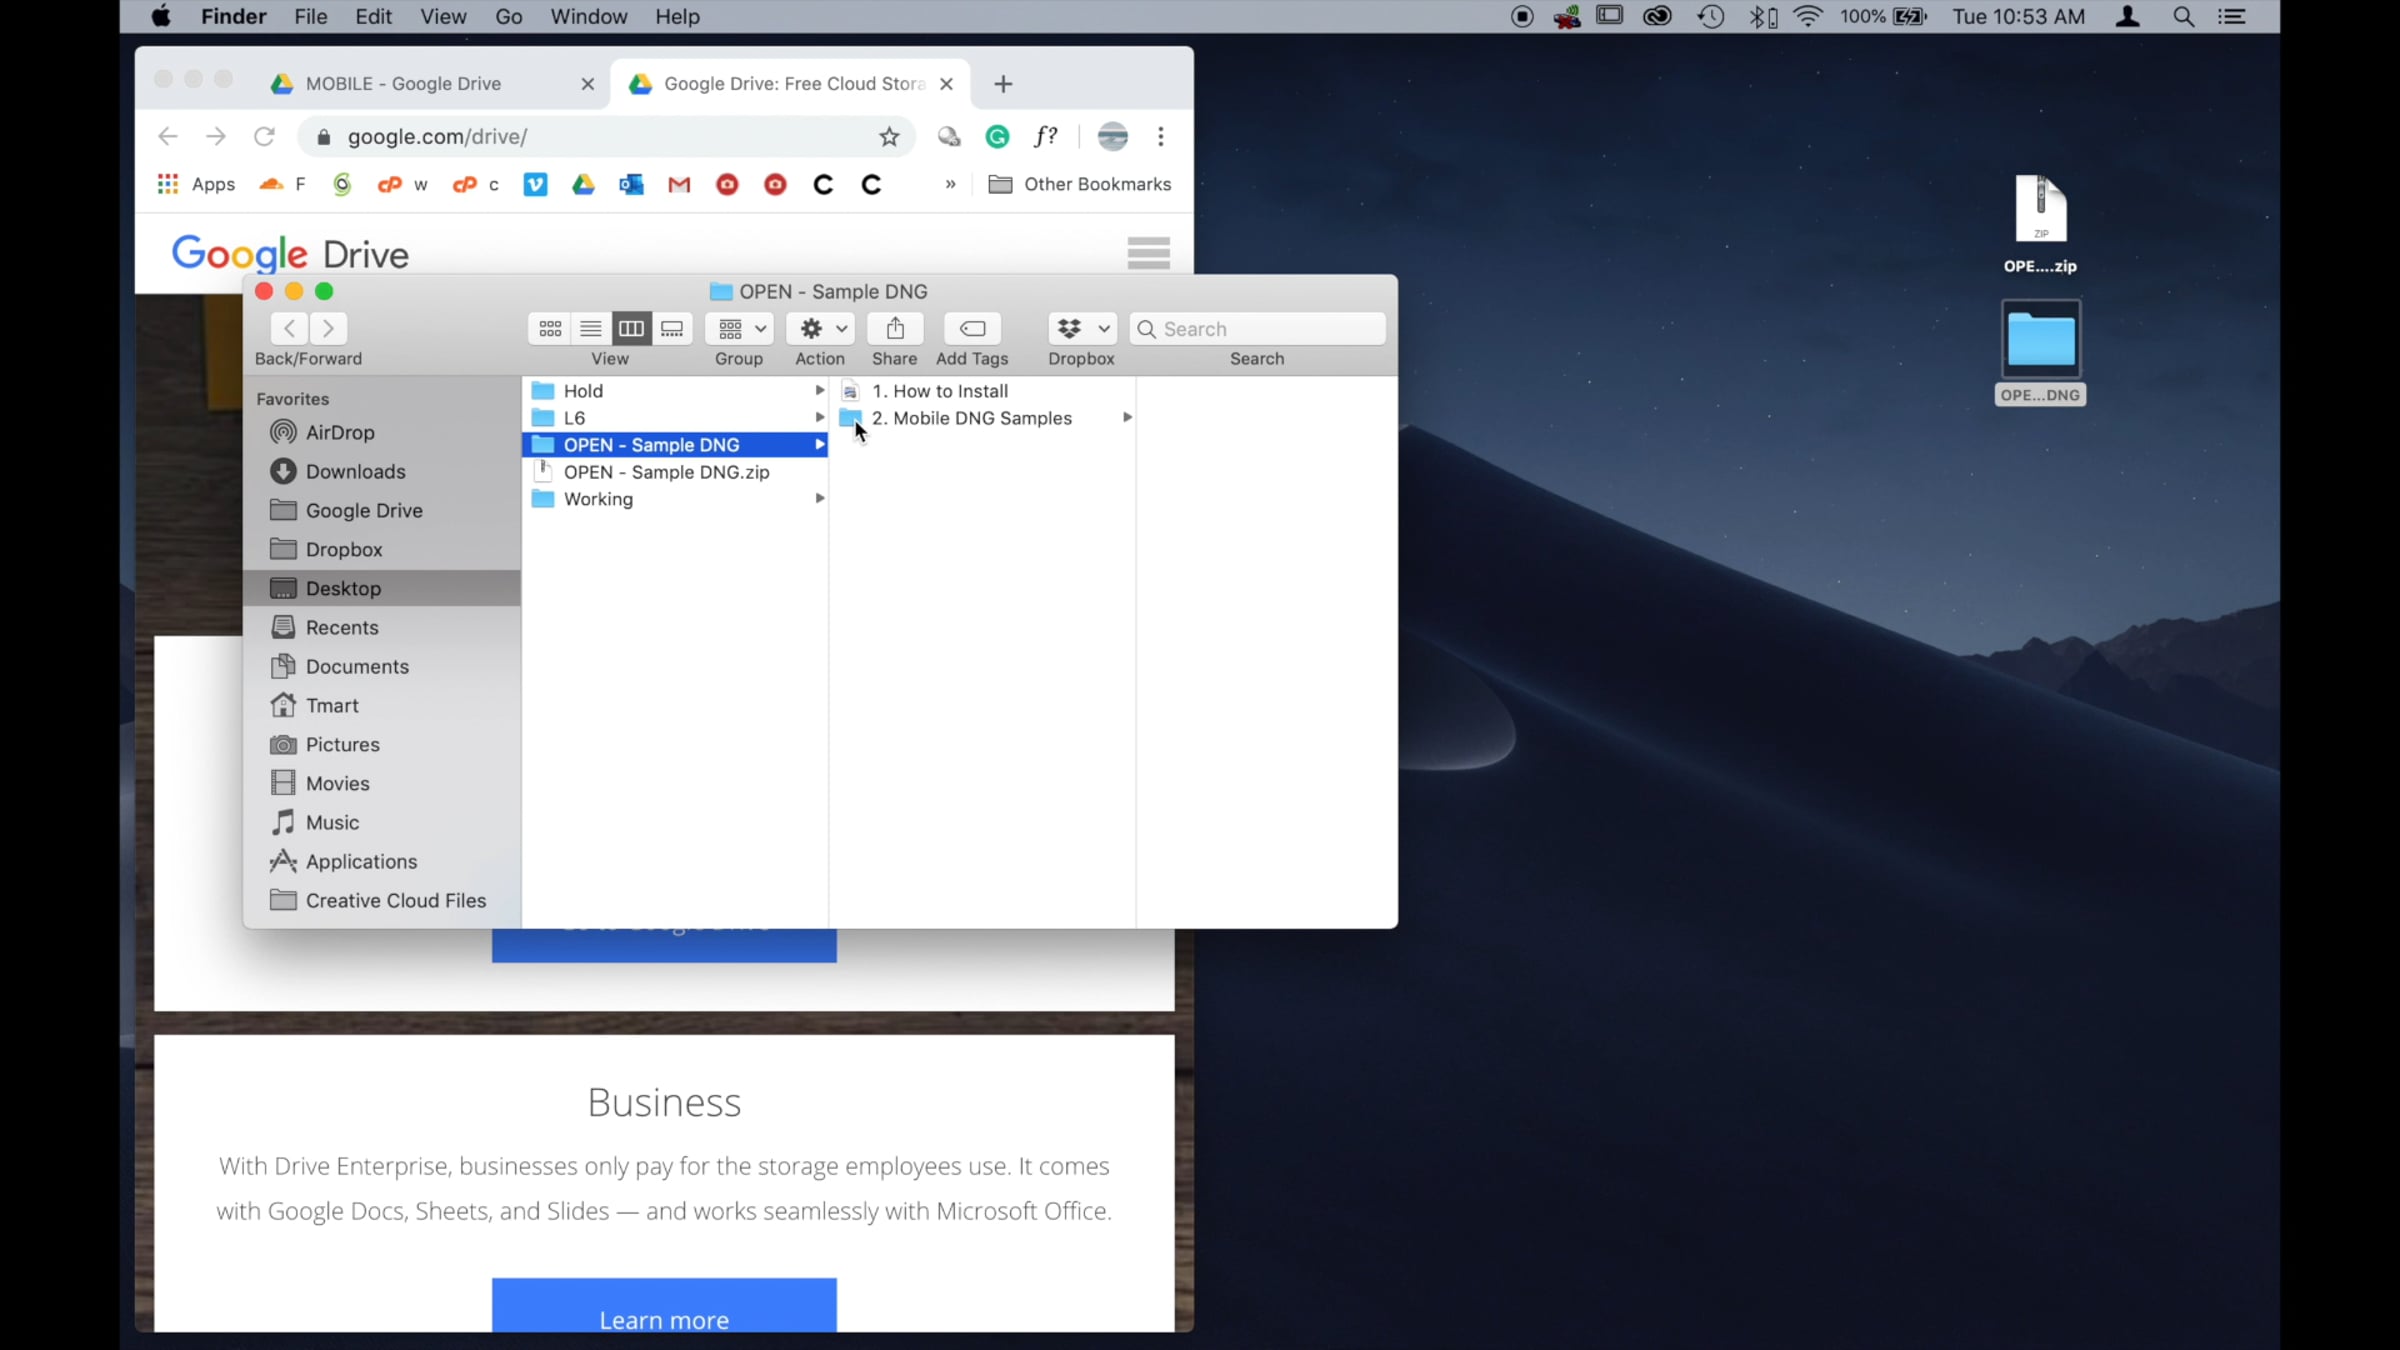Select the OPE...DNG folder on desktop
Screen dimensions: 2400x1350
pyautogui.click(x=2040, y=352)
